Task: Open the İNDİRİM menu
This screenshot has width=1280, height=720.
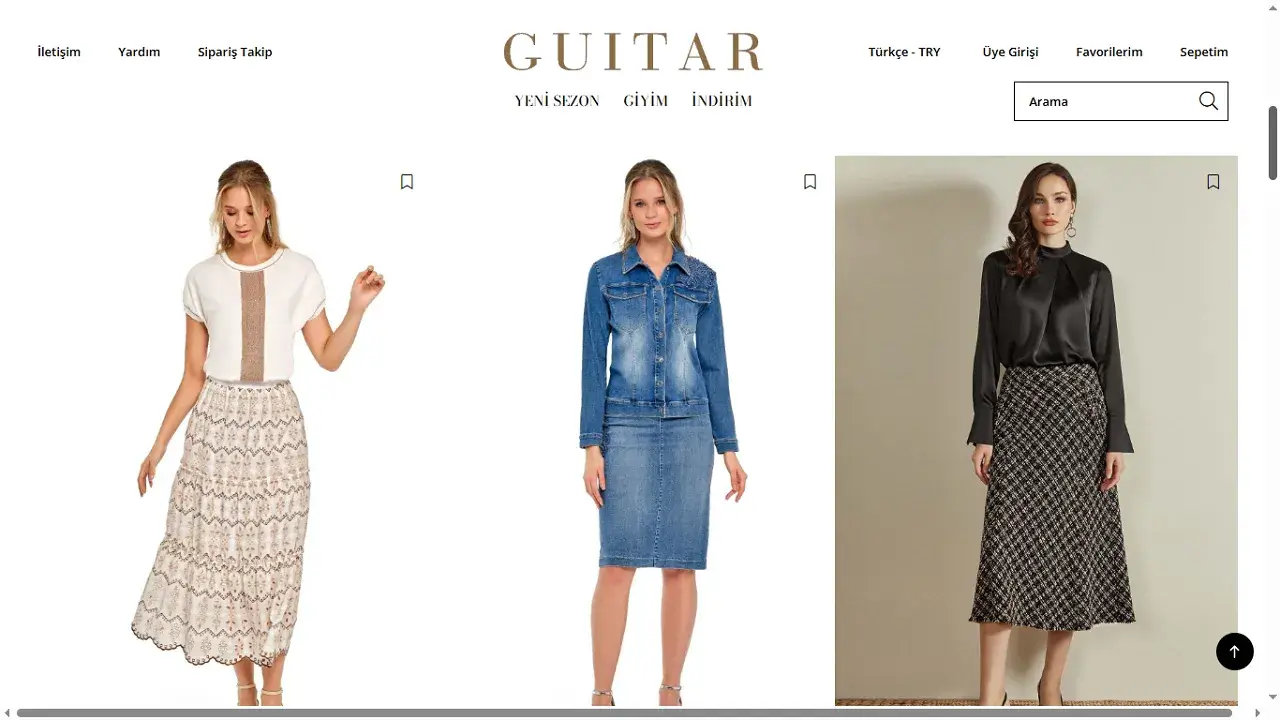Action: coord(721,101)
